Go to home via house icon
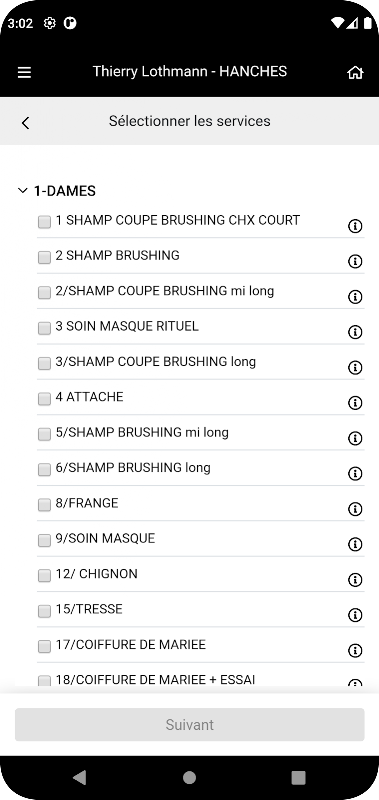The height and width of the screenshot is (800, 379). [355, 72]
